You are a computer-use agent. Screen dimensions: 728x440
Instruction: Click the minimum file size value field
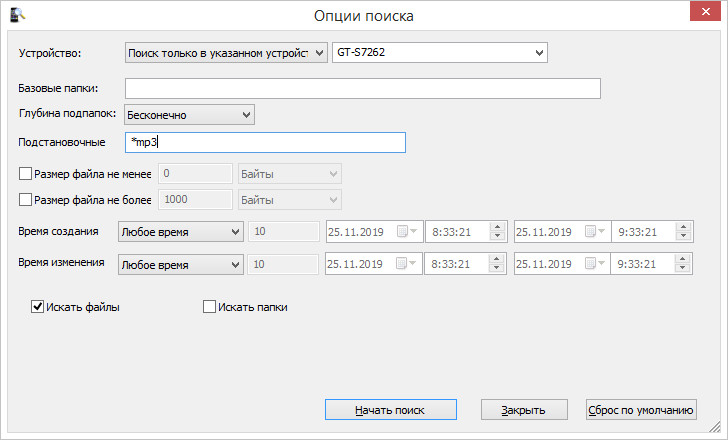click(x=195, y=174)
